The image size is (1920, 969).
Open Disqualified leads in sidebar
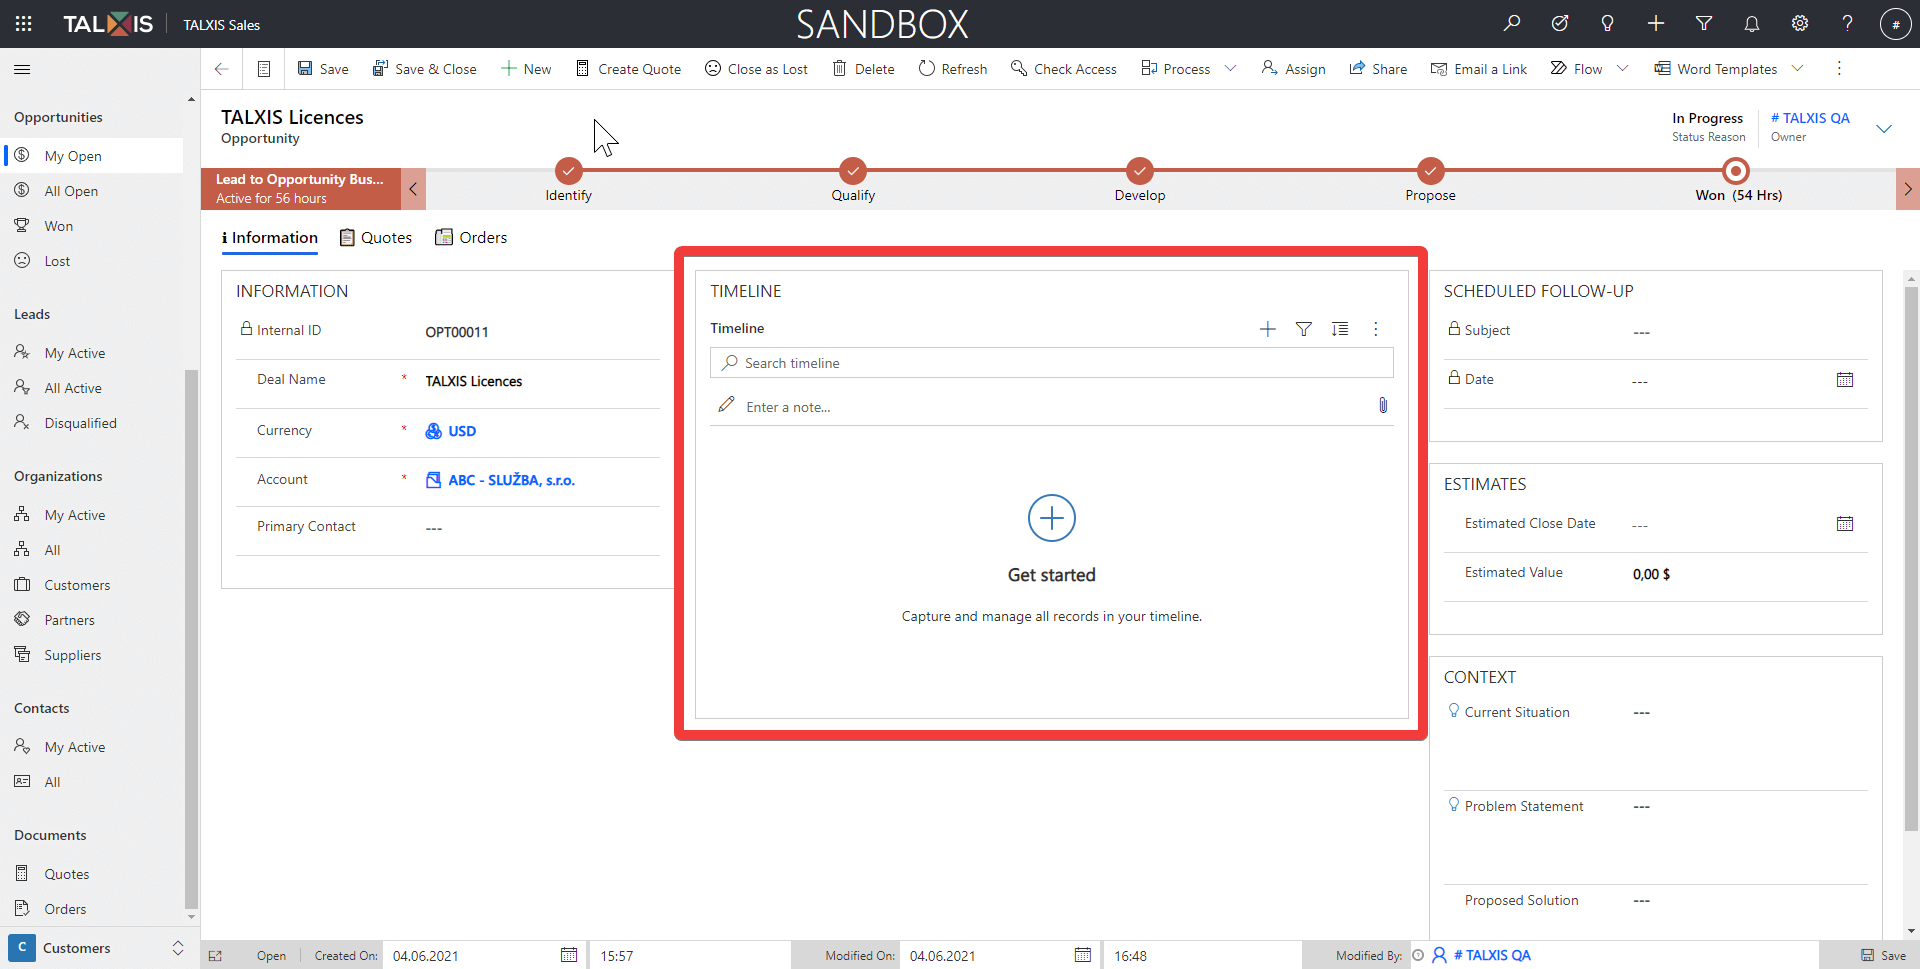[80, 423]
